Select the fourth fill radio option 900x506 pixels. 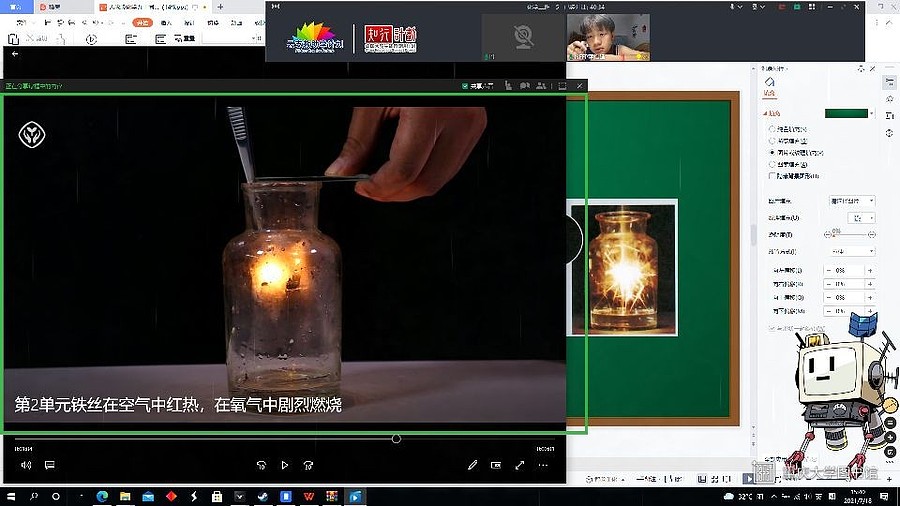772,165
